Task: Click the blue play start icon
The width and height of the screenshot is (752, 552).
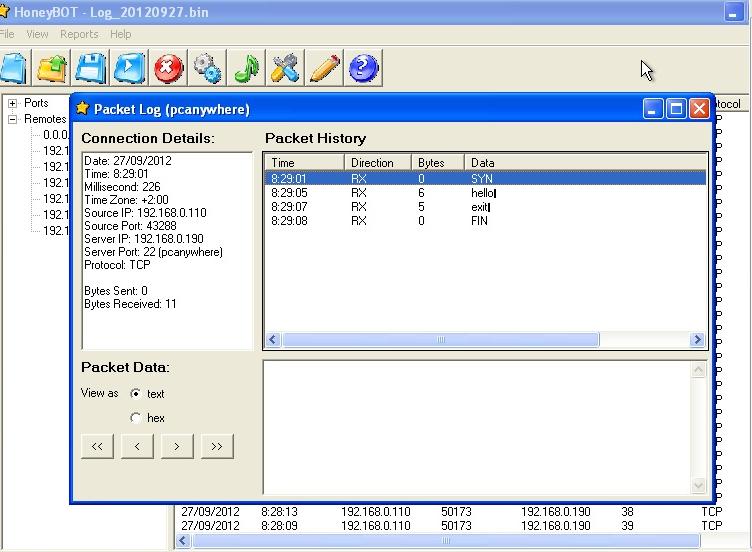Action: tap(130, 68)
